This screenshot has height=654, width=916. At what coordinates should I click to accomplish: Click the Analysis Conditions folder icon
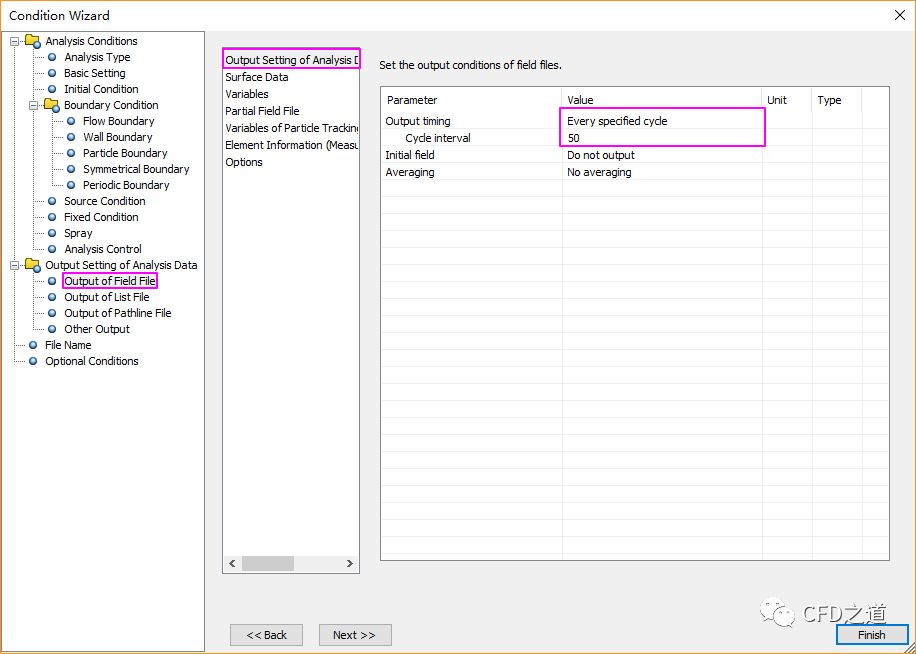(32, 41)
